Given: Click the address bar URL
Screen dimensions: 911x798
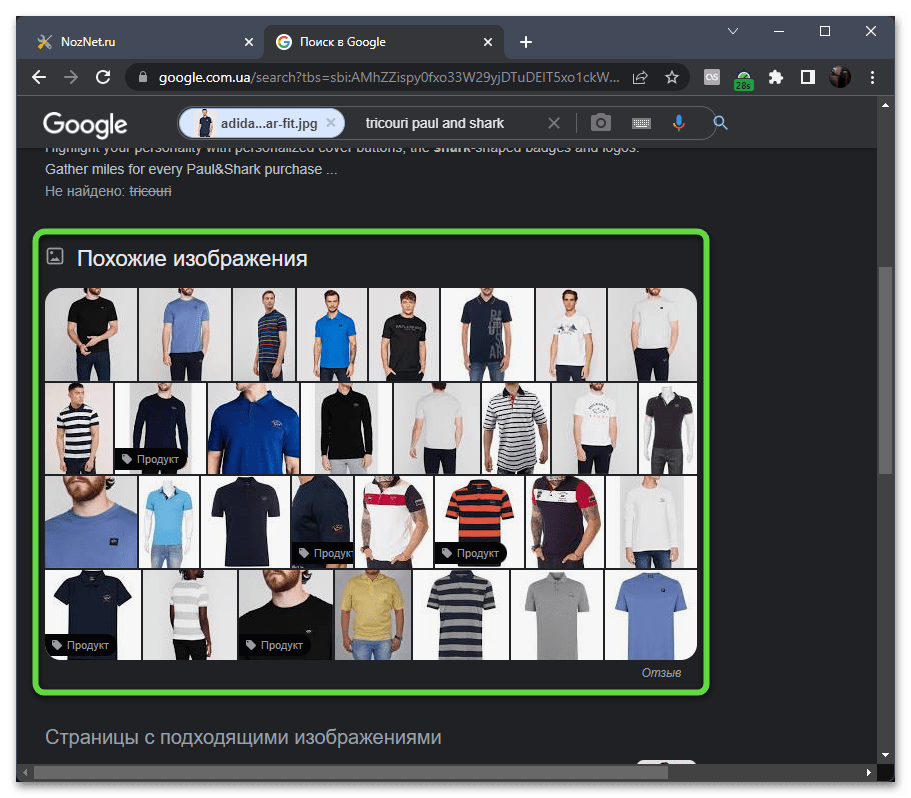Looking at the screenshot, I should [x=389, y=77].
